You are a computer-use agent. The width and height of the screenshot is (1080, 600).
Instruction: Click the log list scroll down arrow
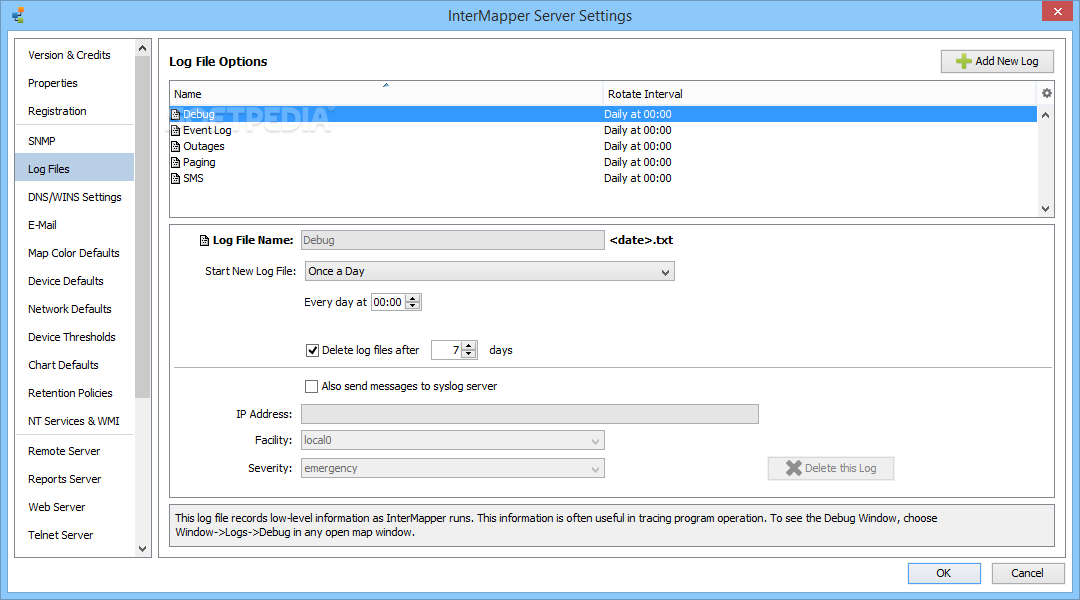[1045, 209]
